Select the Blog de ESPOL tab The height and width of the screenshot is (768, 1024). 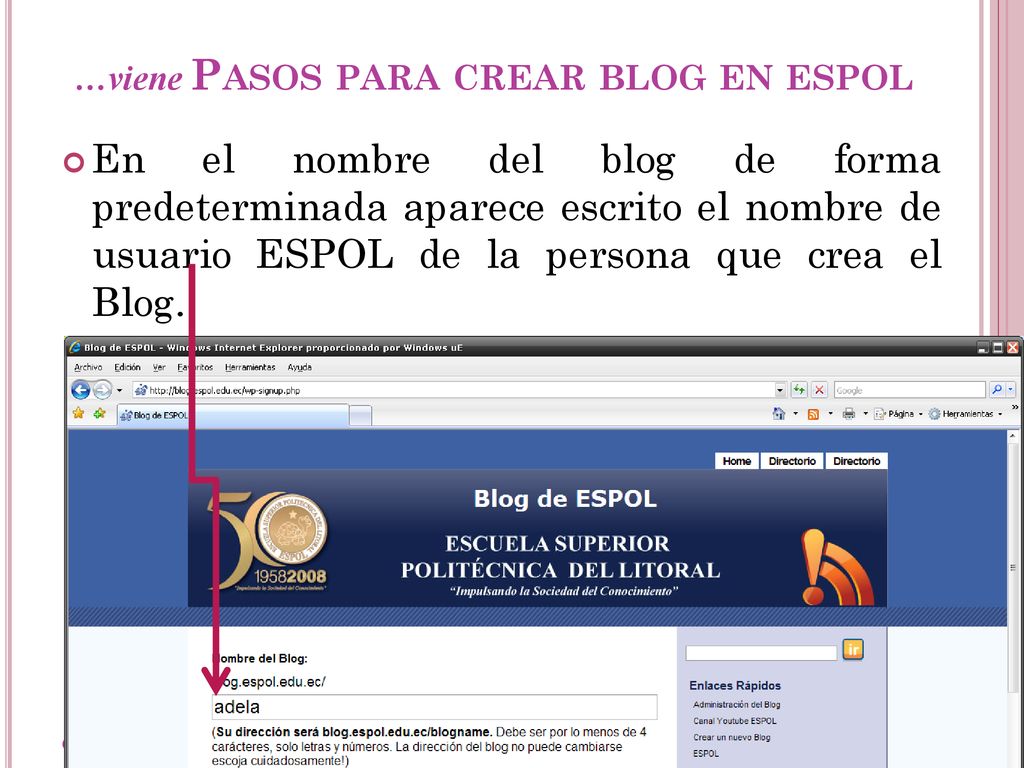232,415
